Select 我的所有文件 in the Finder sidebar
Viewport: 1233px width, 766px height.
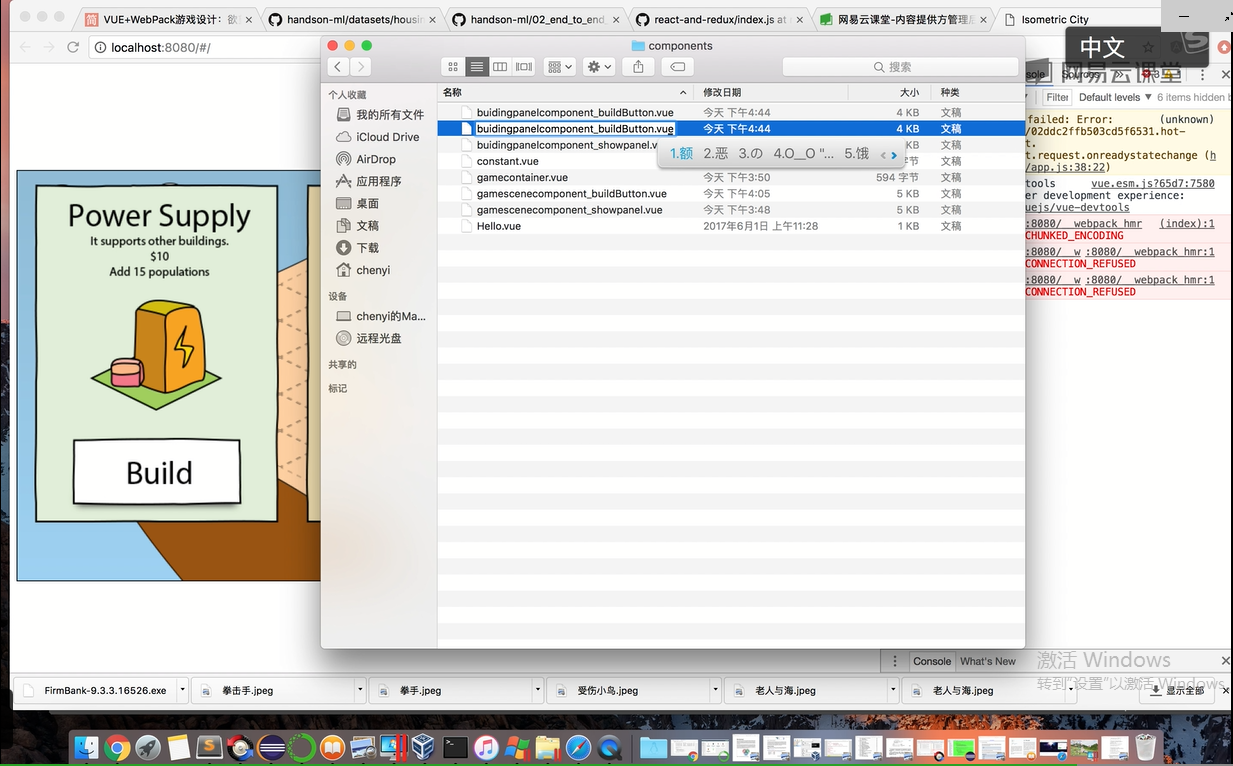(x=380, y=115)
